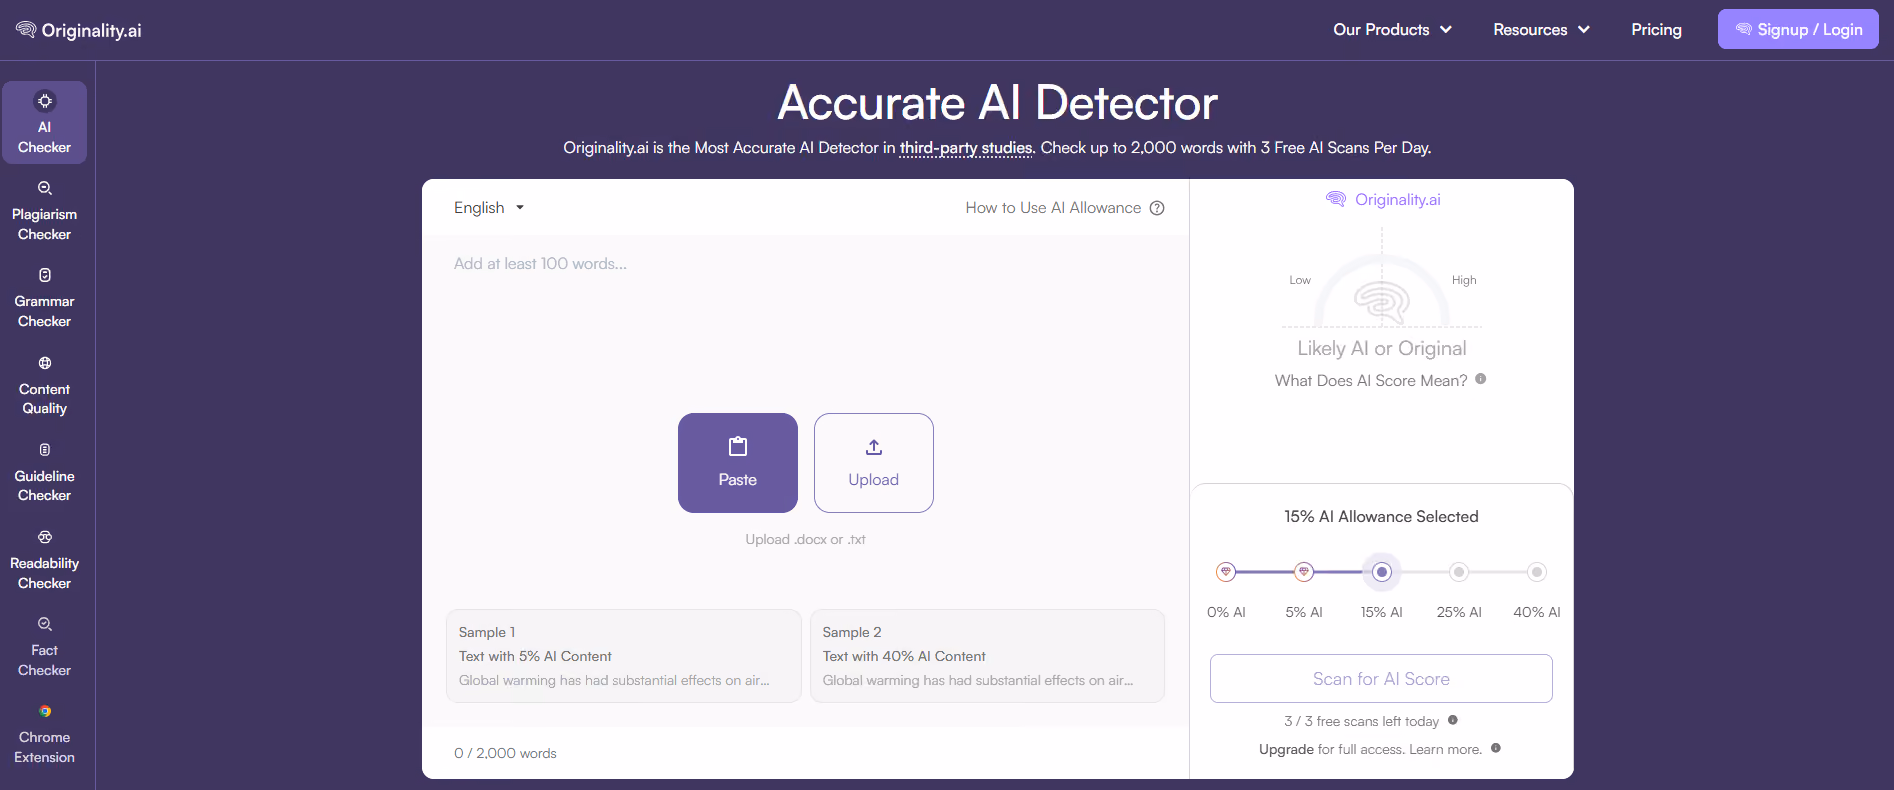
Task: Open the How to Use AI Allowance link
Action: pos(1053,208)
